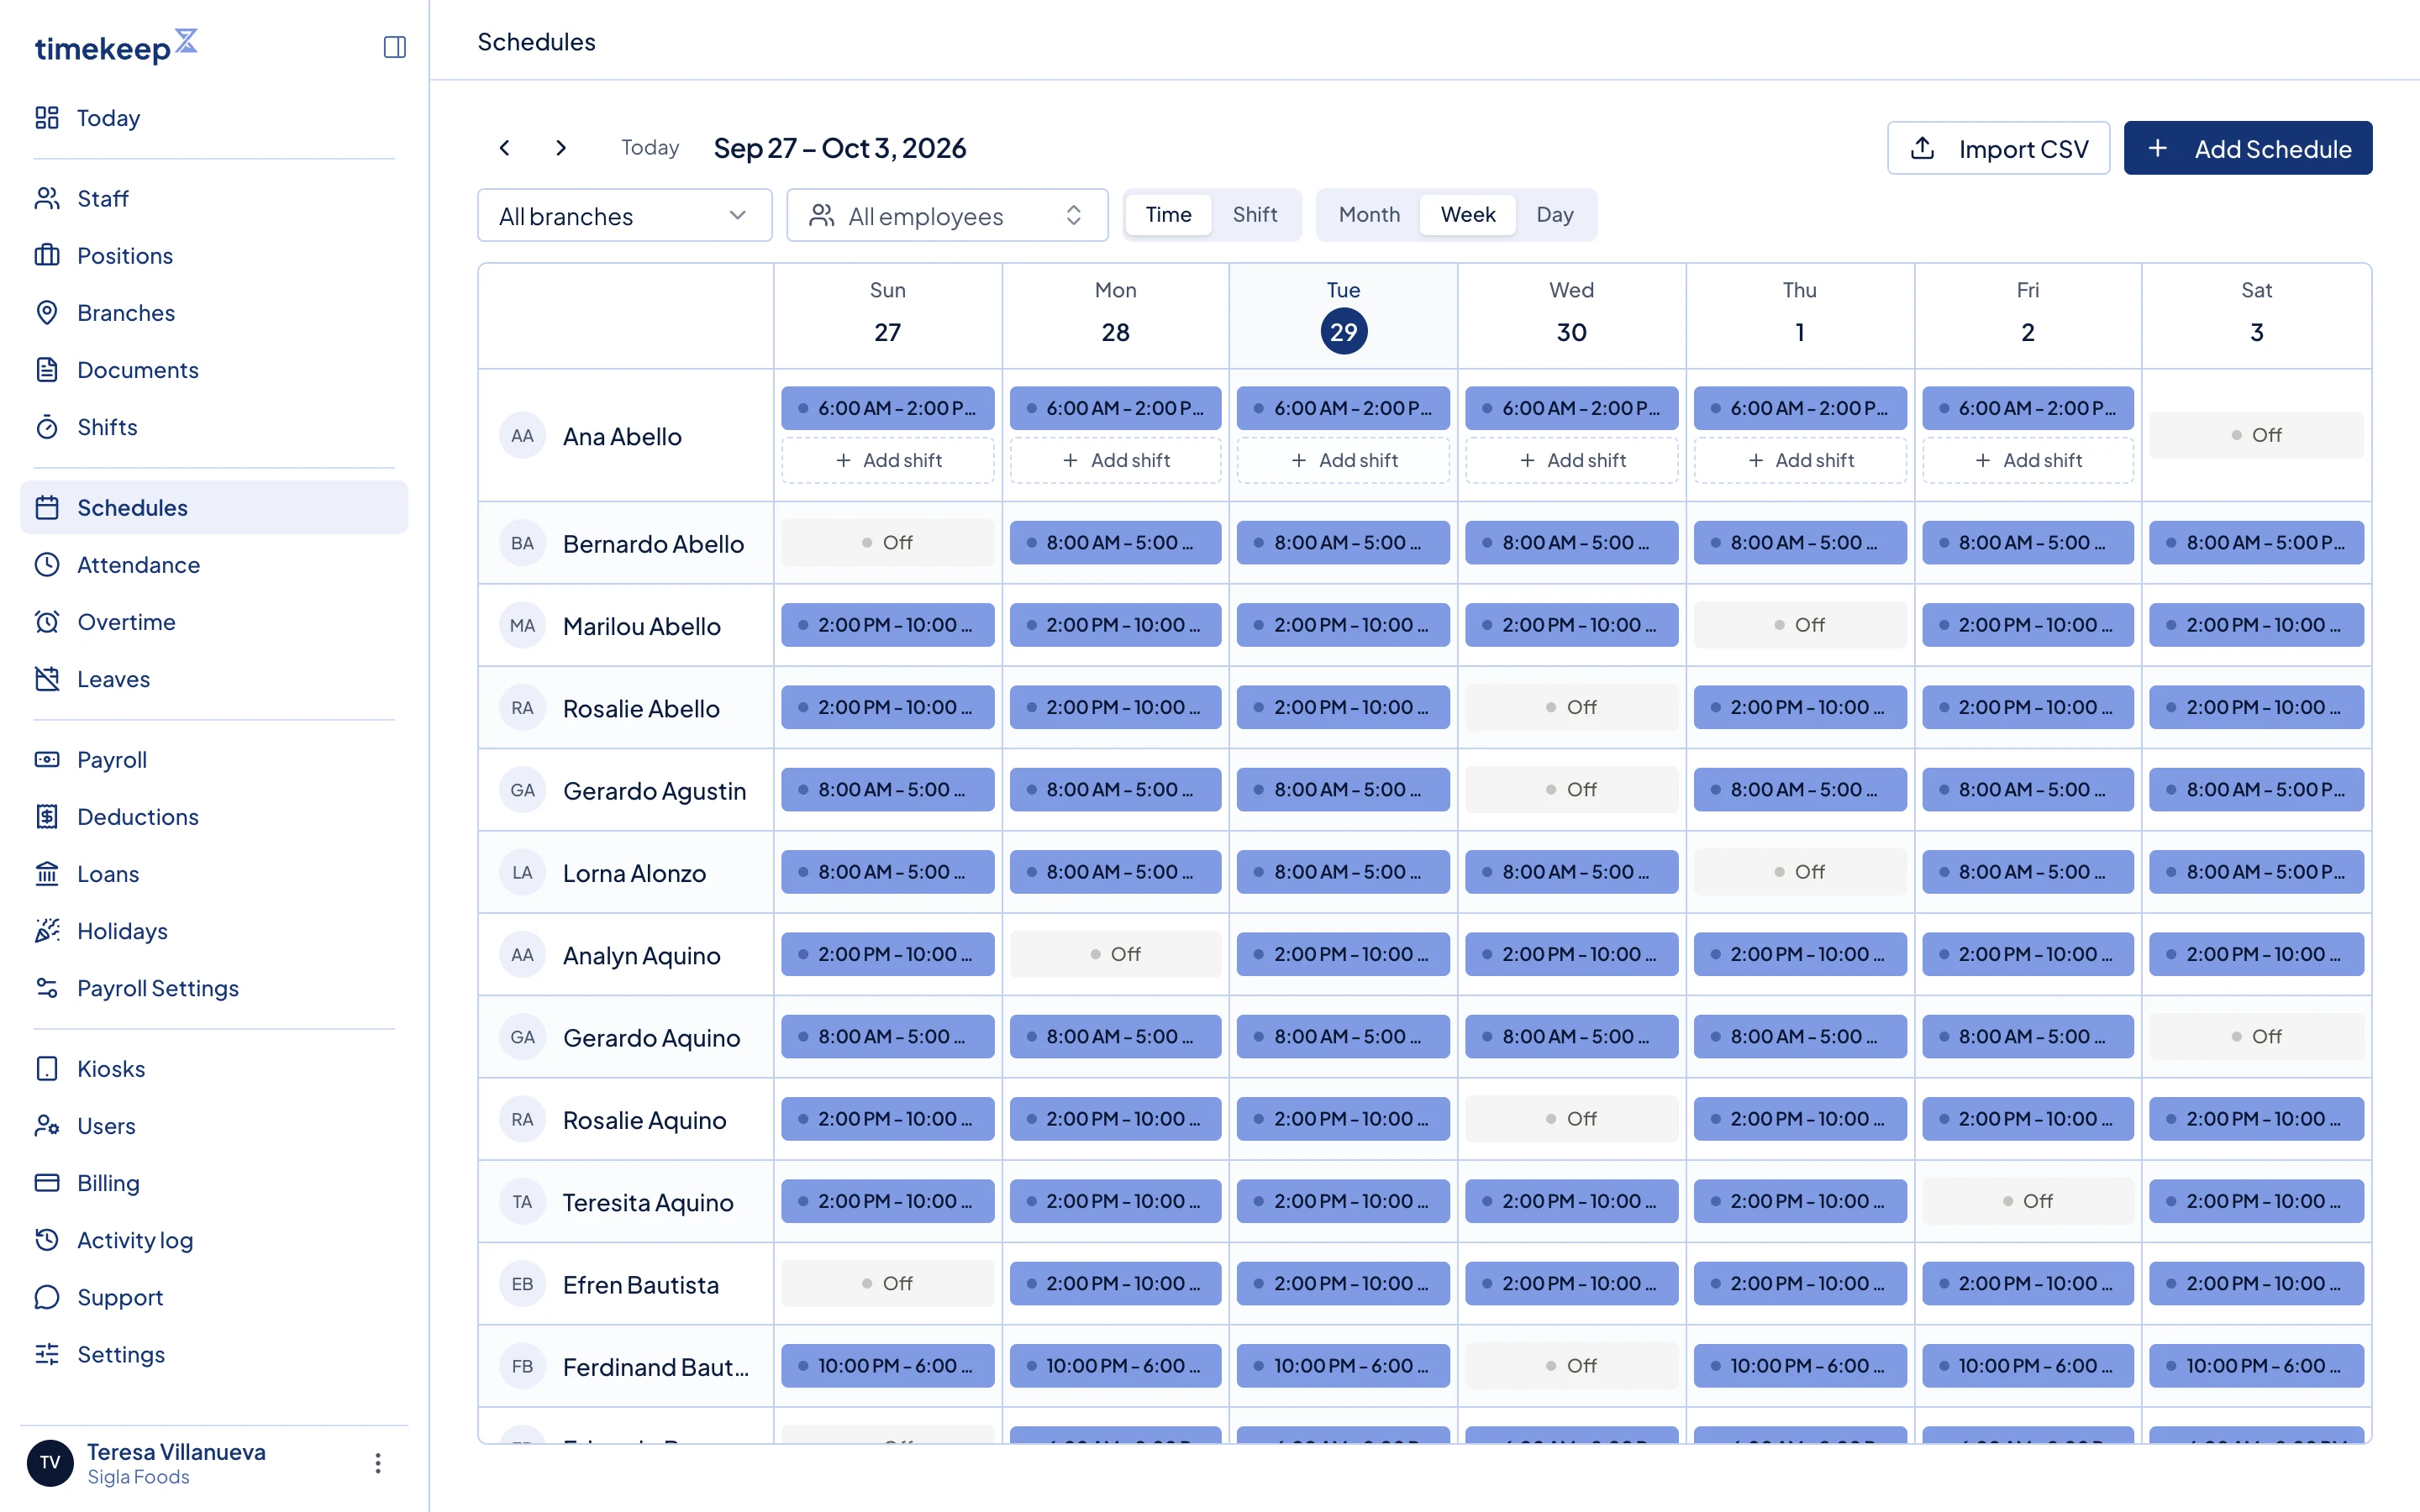Switch to Time display mode
The height and width of the screenshot is (1512, 2420).
pyautogui.click(x=1168, y=215)
